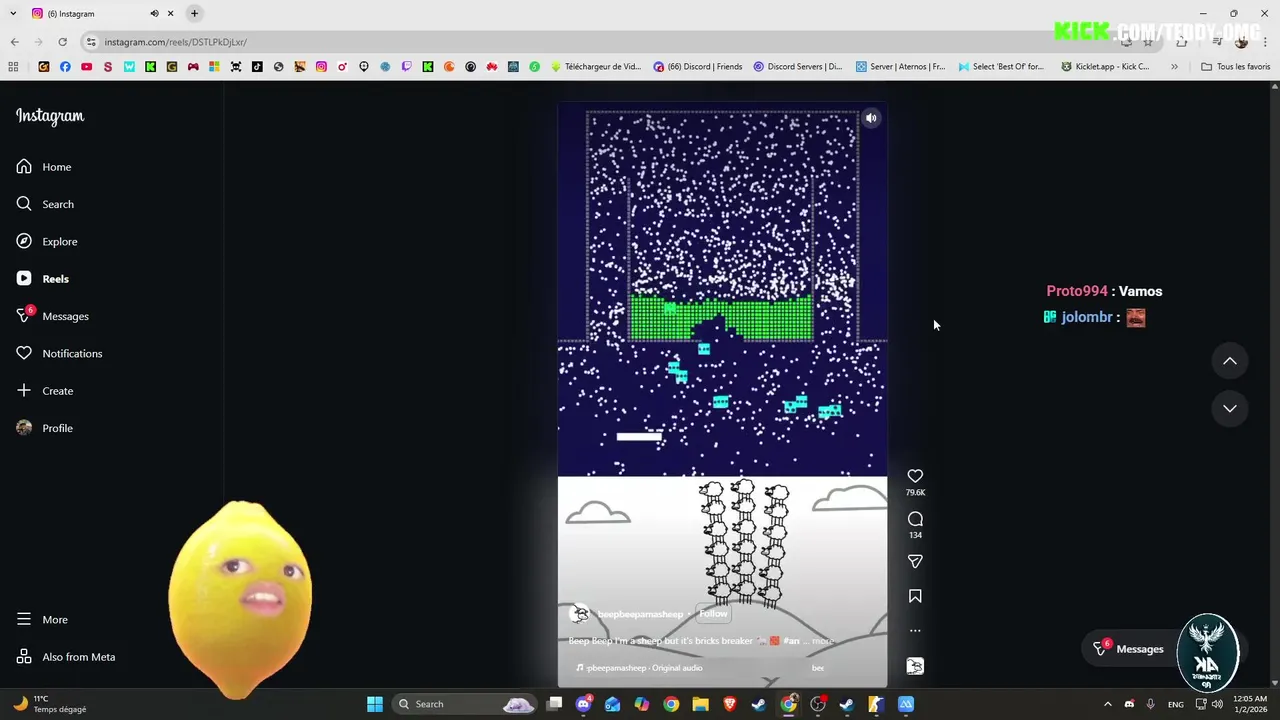Open the Instagram bookmark icon
The image size is (1280, 720).
coord(321,67)
